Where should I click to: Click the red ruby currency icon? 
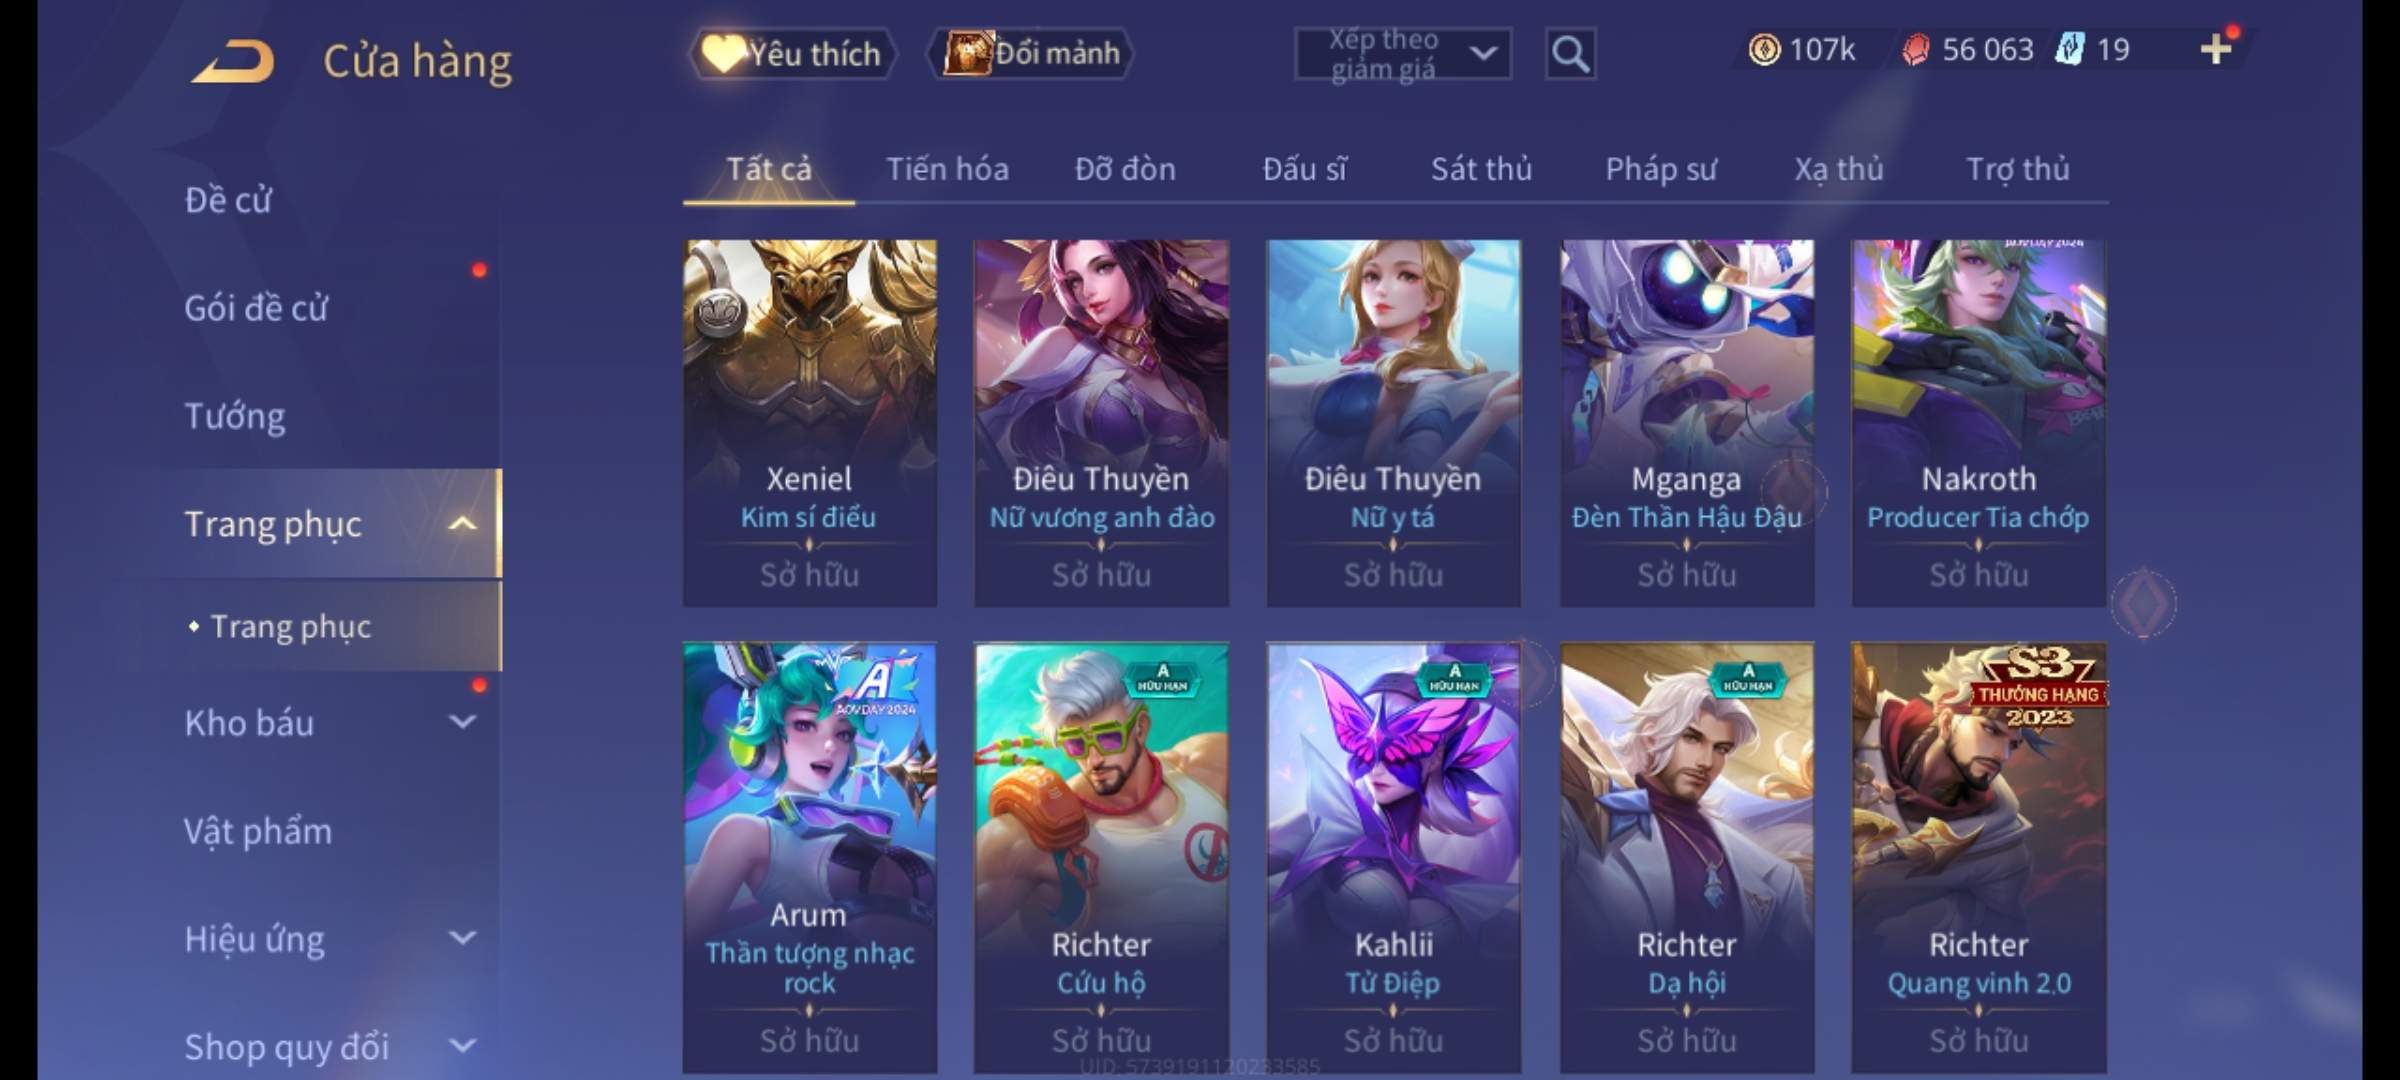(1915, 49)
